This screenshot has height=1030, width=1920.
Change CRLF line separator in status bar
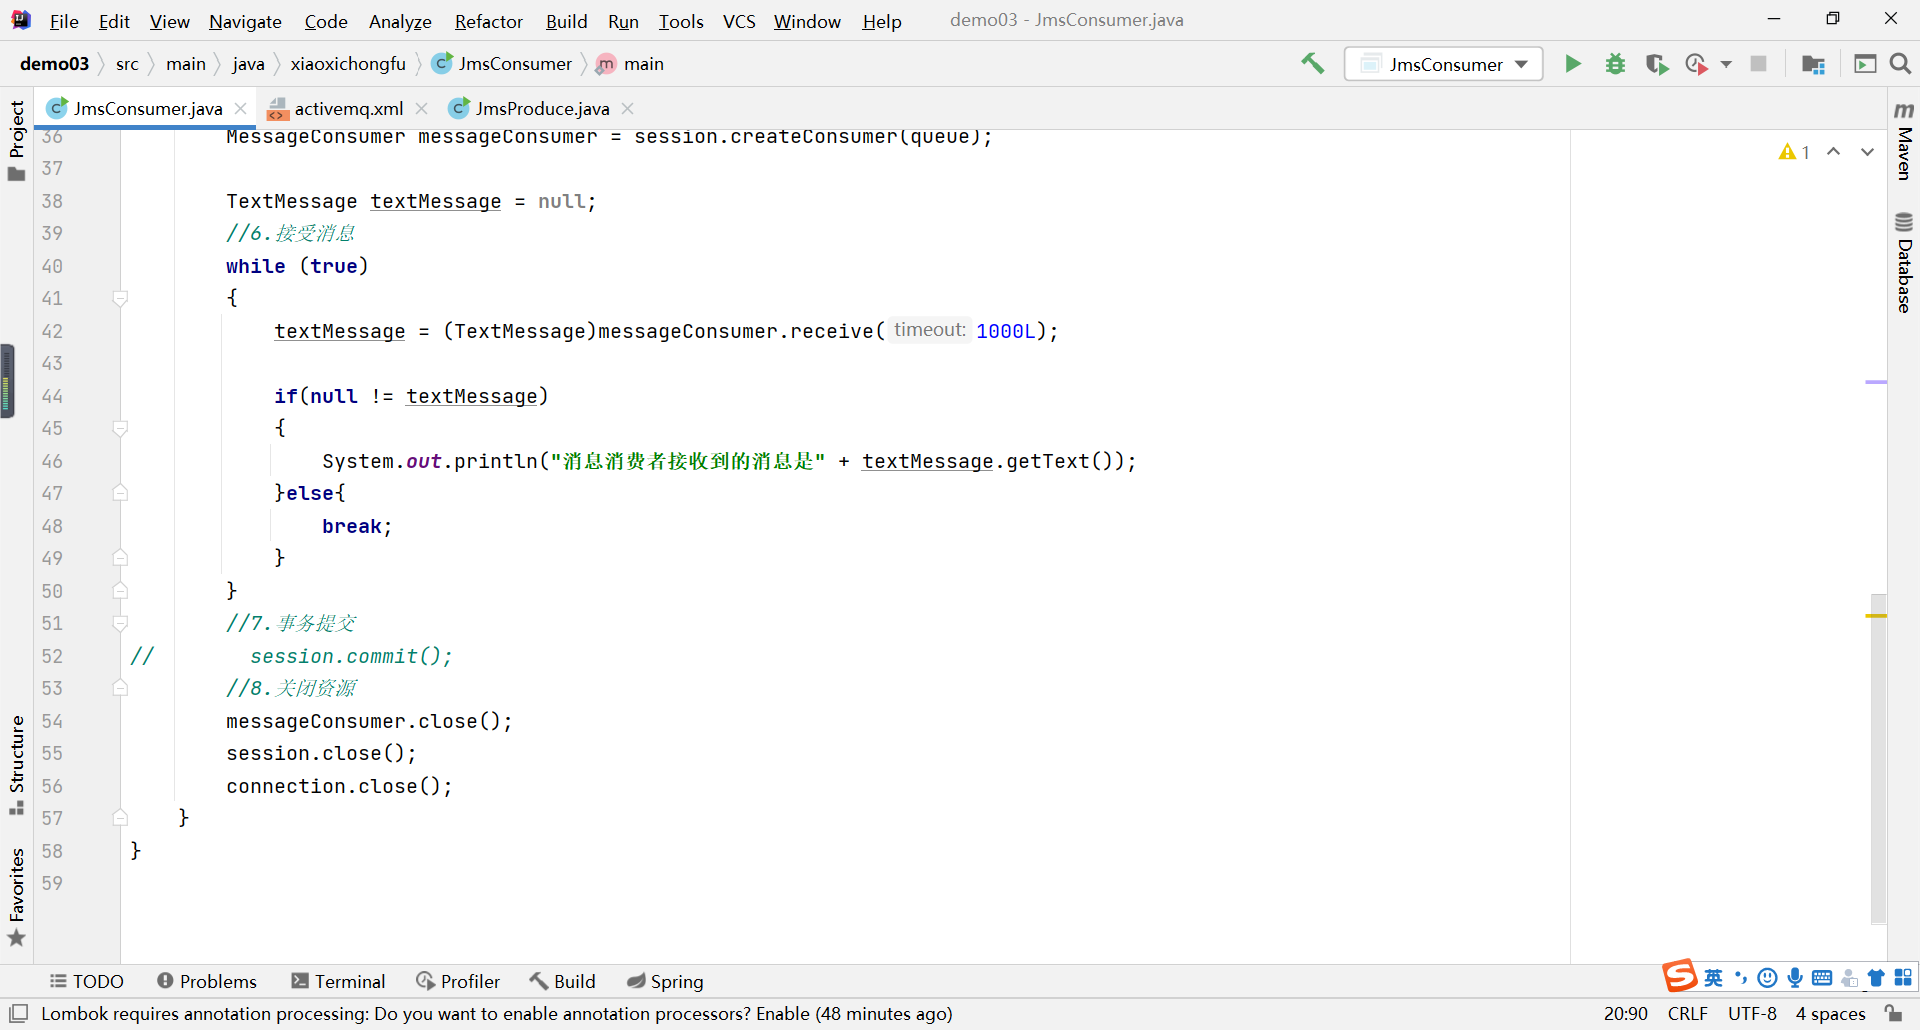click(1687, 1014)
